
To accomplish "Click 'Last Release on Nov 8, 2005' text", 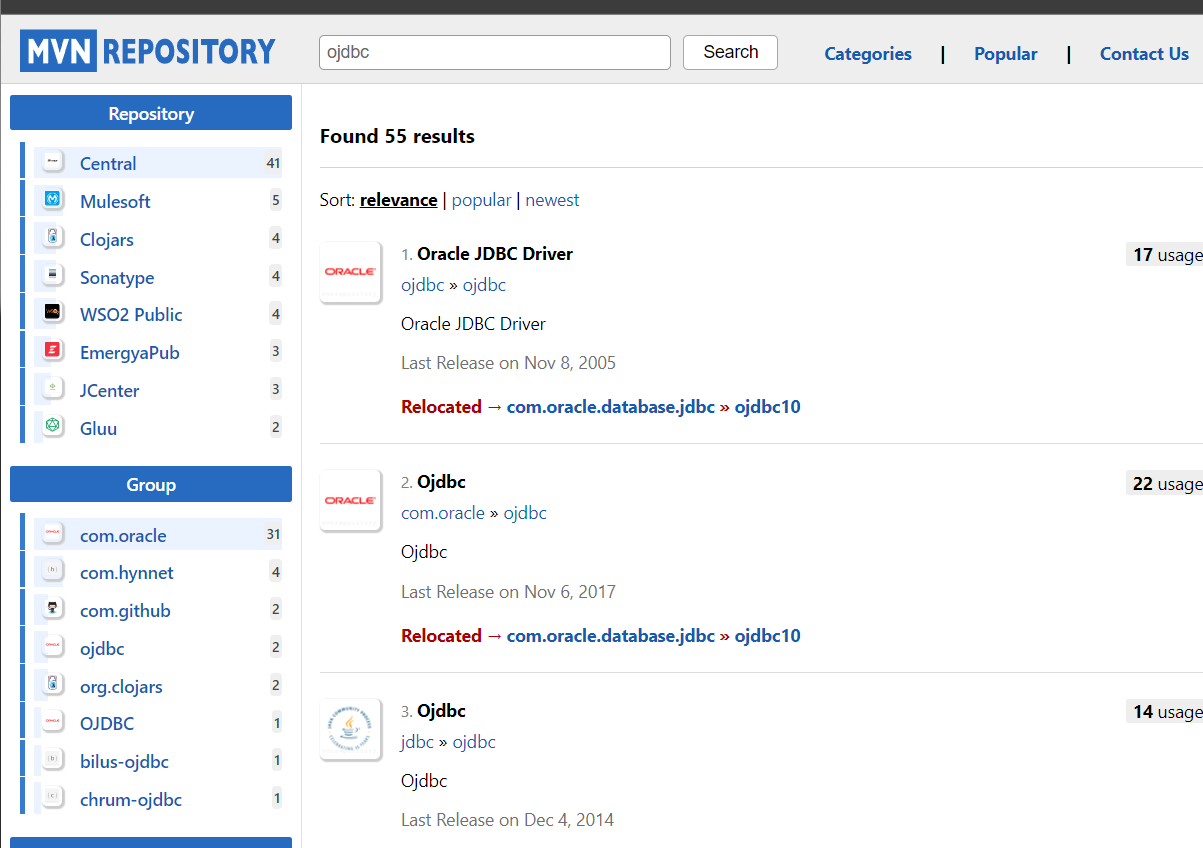I will 508,362.
